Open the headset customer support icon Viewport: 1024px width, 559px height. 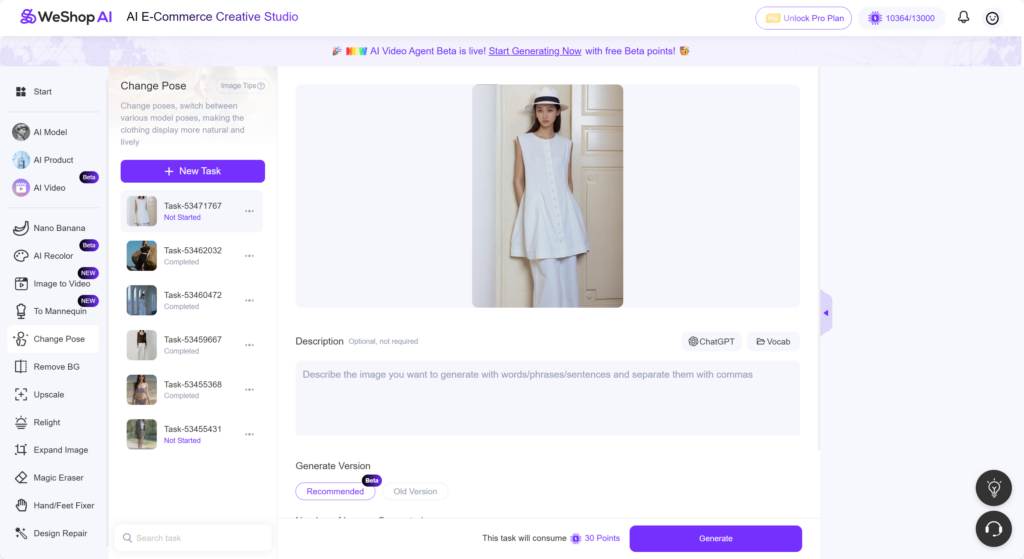coord(993,528)
